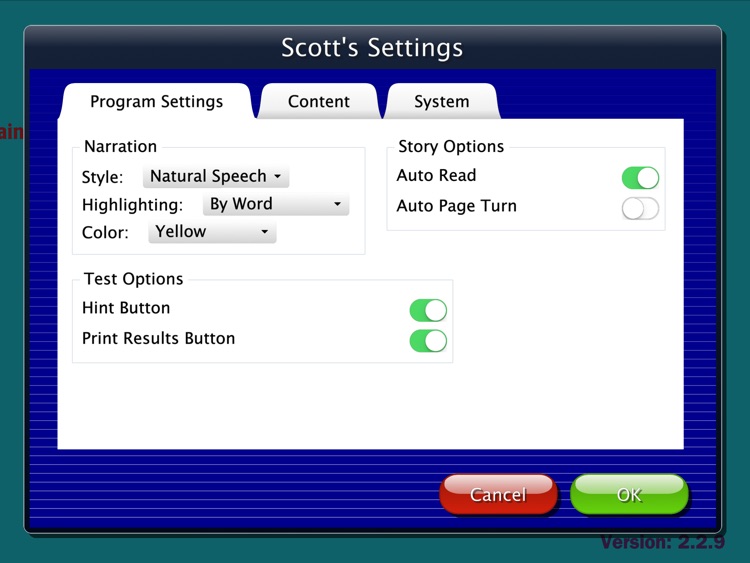Switch to the Program Settings tab
This screenshot has height=563, width=750.
(156, 101)
